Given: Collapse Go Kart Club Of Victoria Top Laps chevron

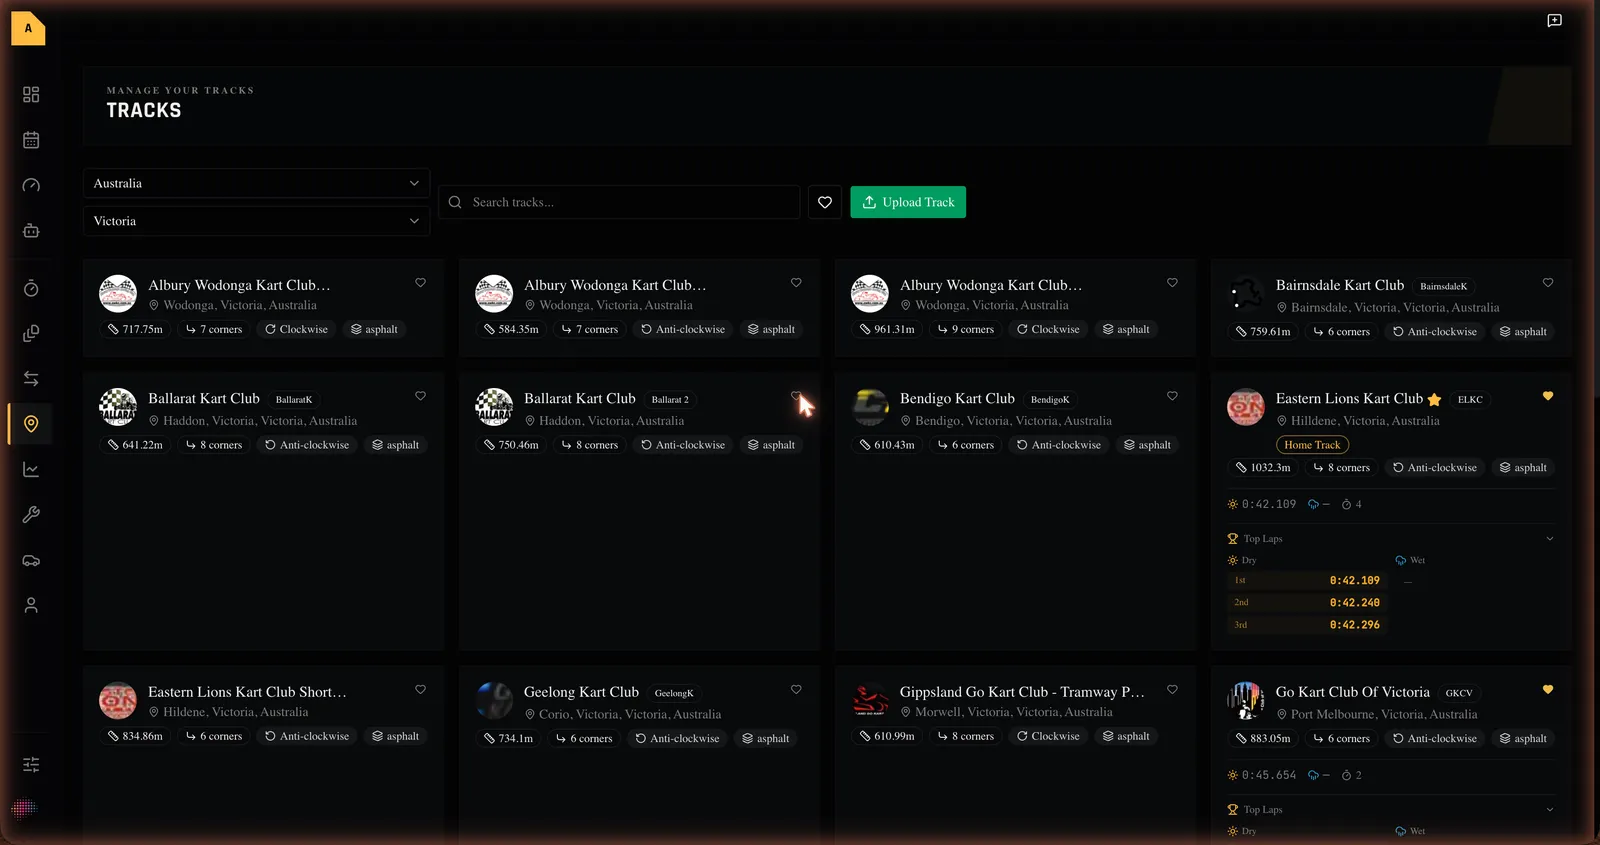Looking at the screenshot, I should 1550,810.
